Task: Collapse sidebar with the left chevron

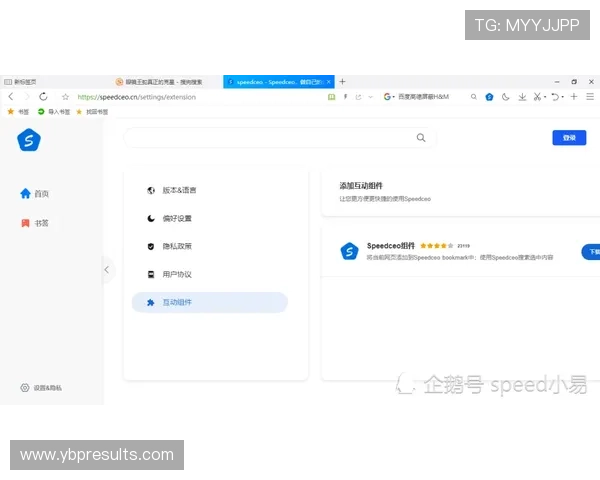Action: (107, 269)
